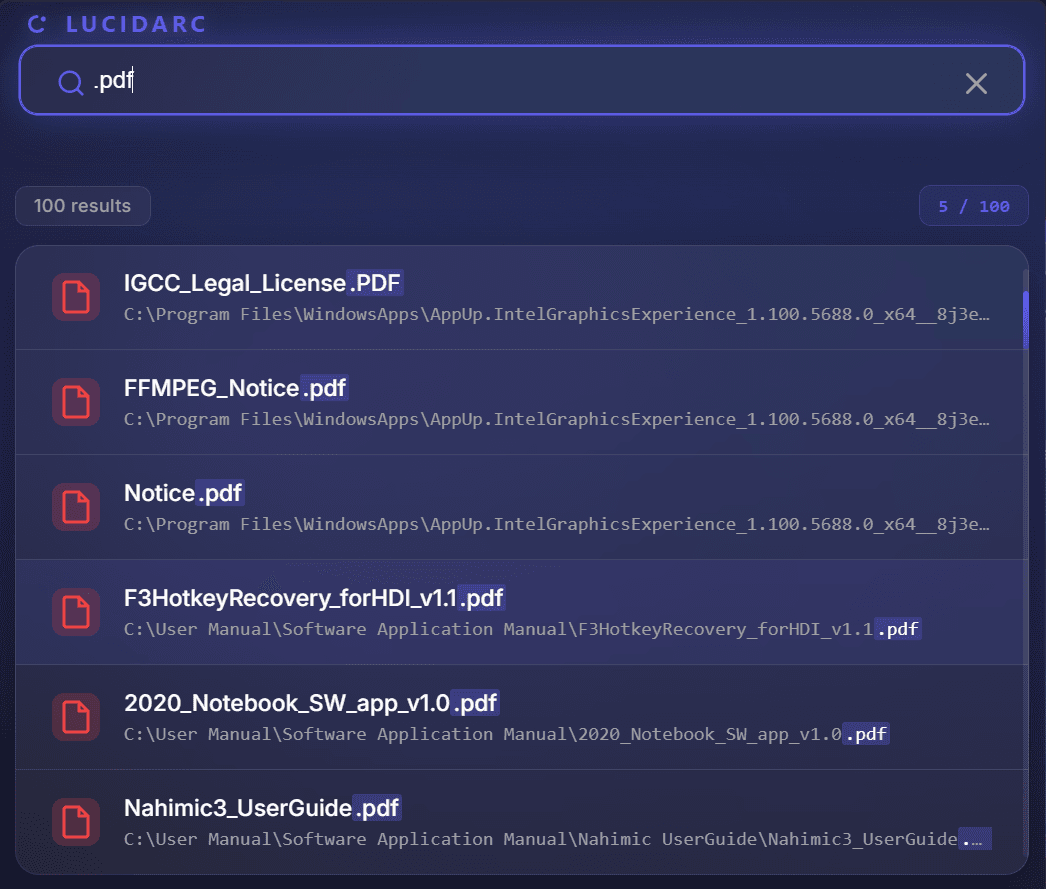Click the PDF icon for FFMPEG_Notice
This screenshot has height=889, width=1046.
pyautogui.click(x=76, y=402)
